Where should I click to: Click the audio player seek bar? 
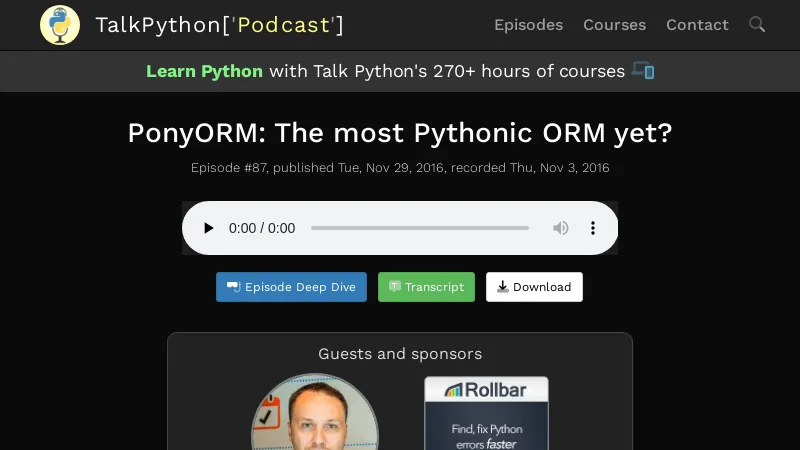point(420,228)
